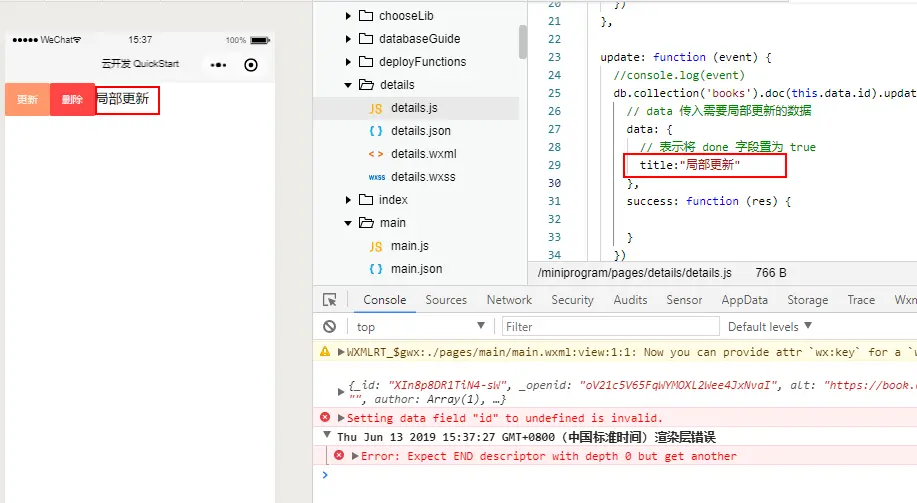The image size is (917, 503).
Task: Click the WeChat wifi signal icon
Action: (77, 40)
